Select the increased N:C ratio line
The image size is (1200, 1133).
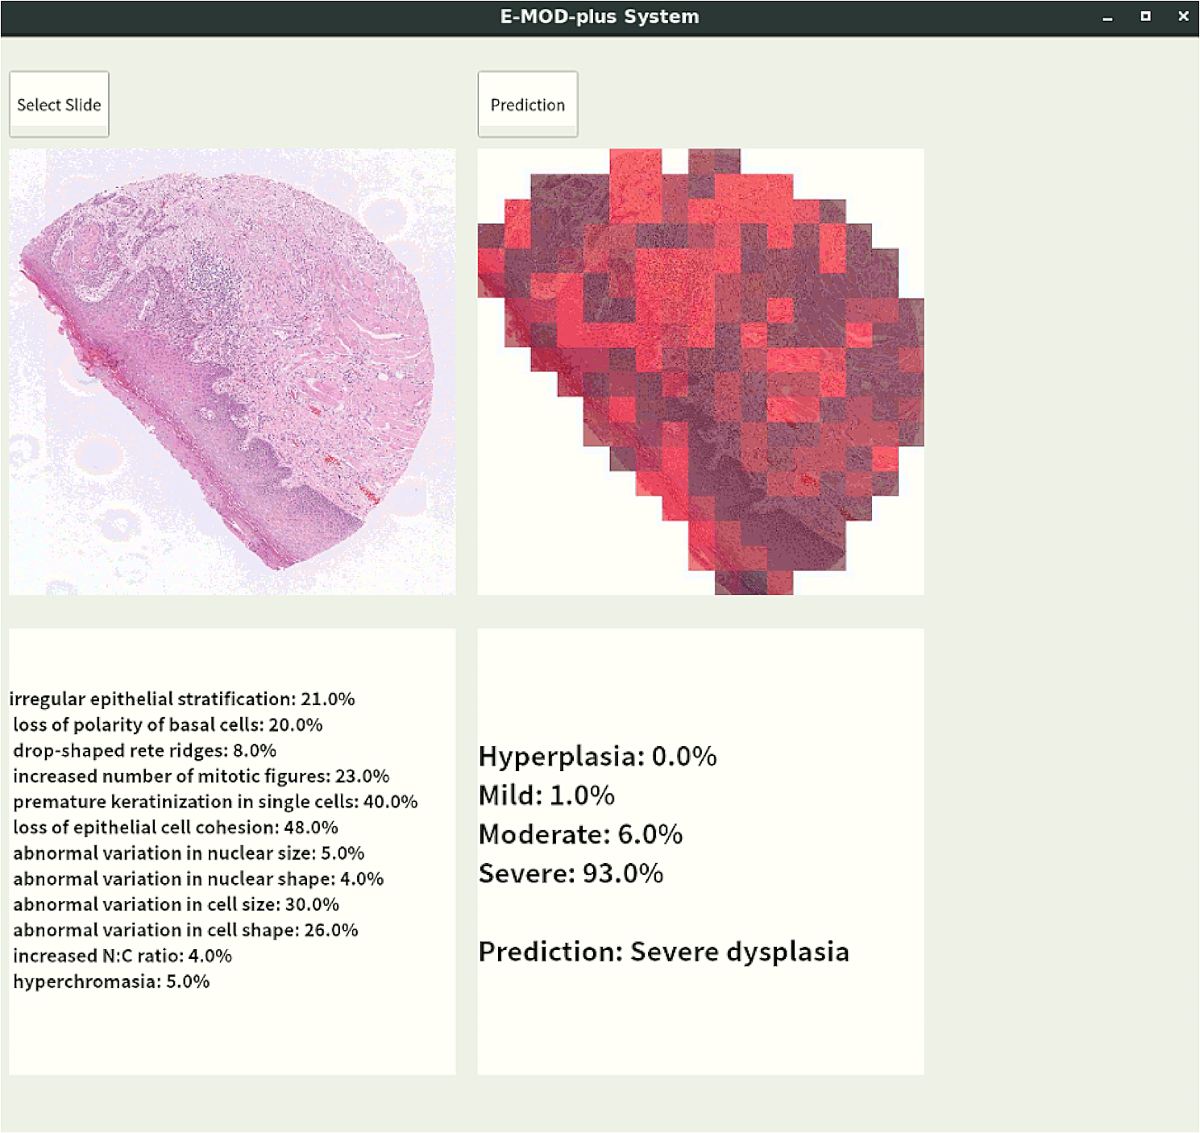click(122, 956)
